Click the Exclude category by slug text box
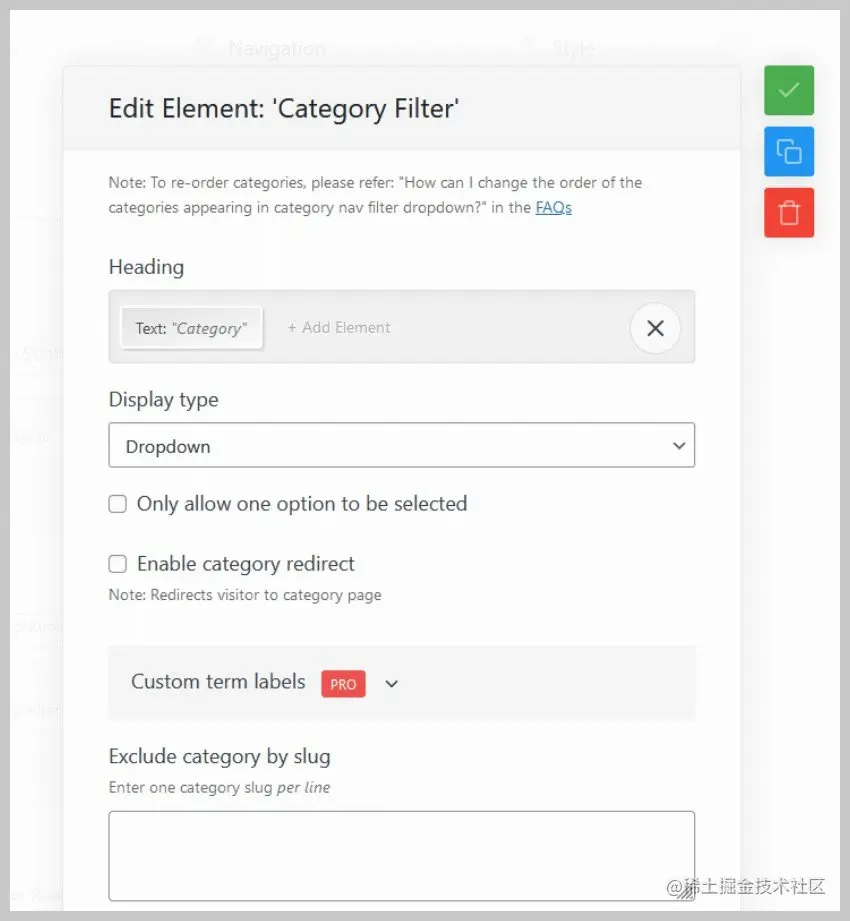 [400, 855]
